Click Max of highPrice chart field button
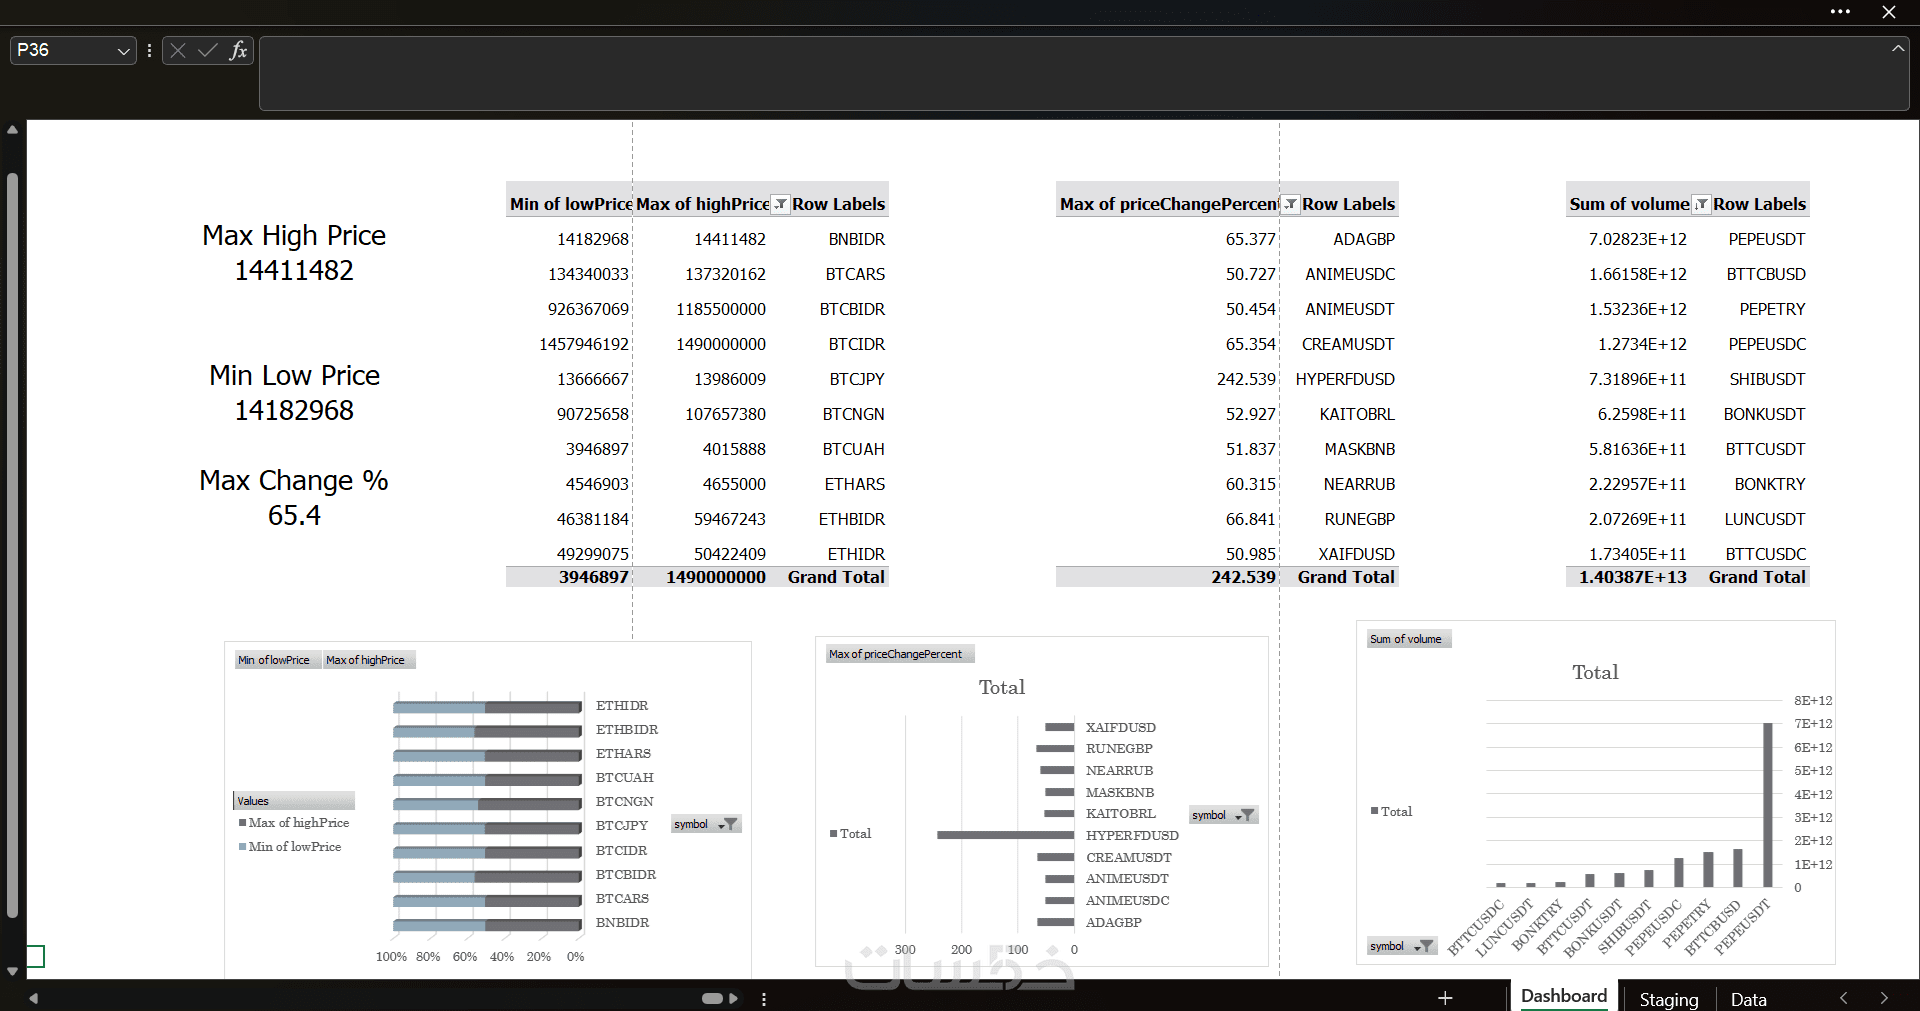Screen dimensions: 1920x1011 (x=368, y=660)
